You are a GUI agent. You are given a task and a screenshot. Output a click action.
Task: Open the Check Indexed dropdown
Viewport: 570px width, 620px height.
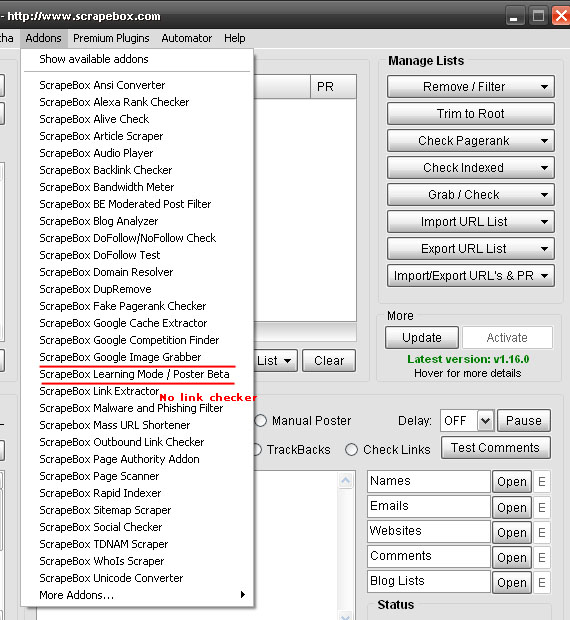(x=471, y=168)
